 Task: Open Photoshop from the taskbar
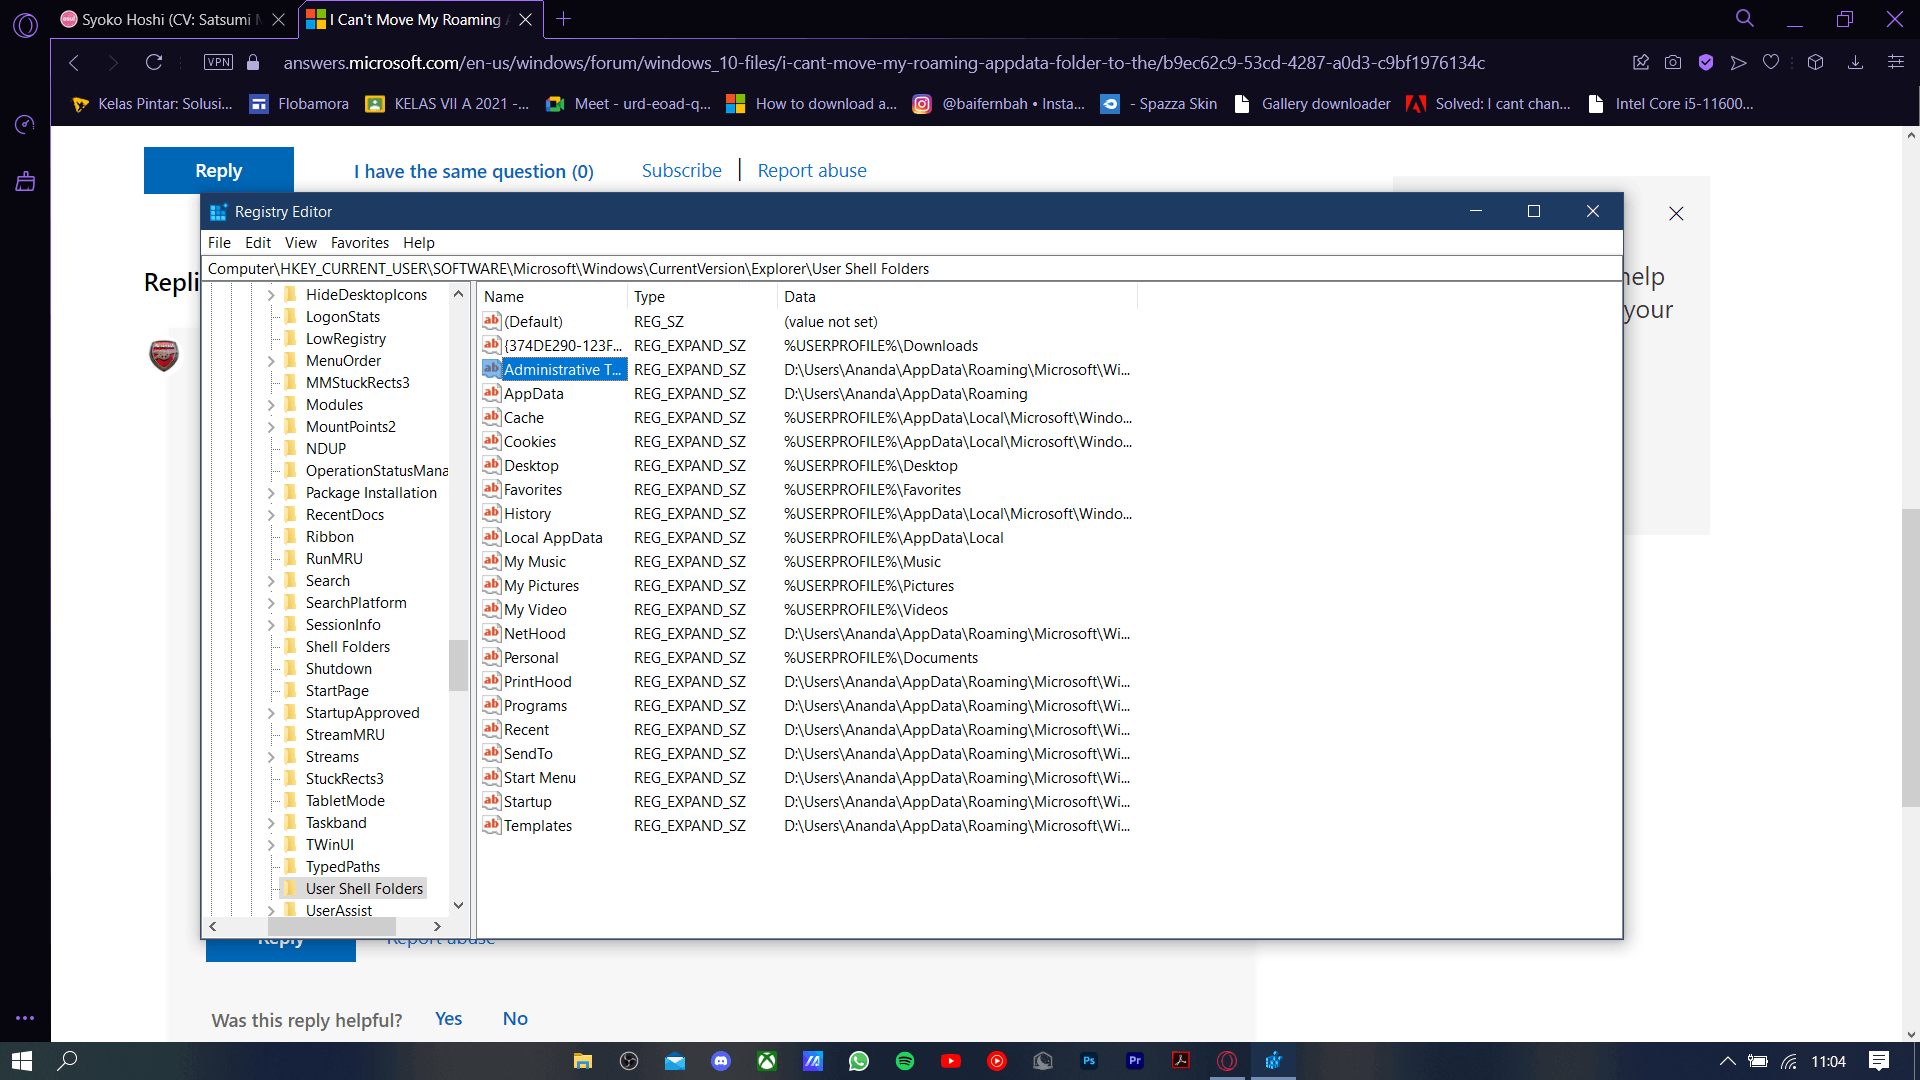1089,1061
